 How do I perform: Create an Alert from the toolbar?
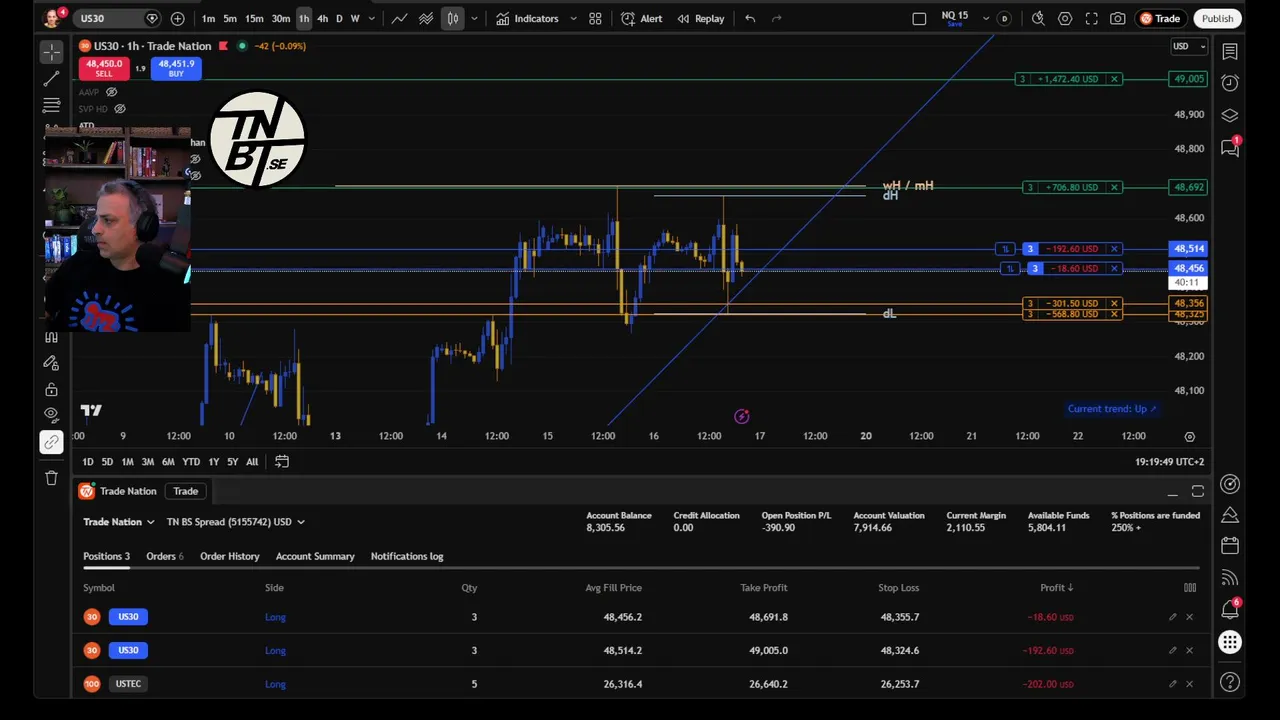point(641,18)
